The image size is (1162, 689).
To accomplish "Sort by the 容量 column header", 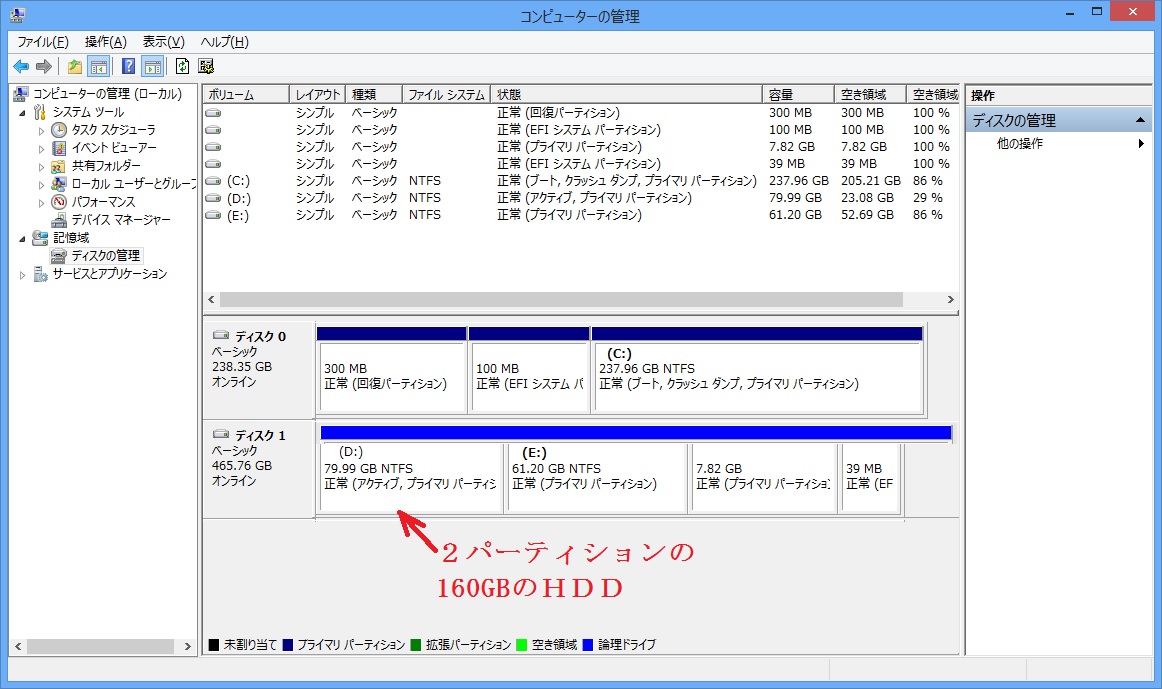I will pos(798,95).
